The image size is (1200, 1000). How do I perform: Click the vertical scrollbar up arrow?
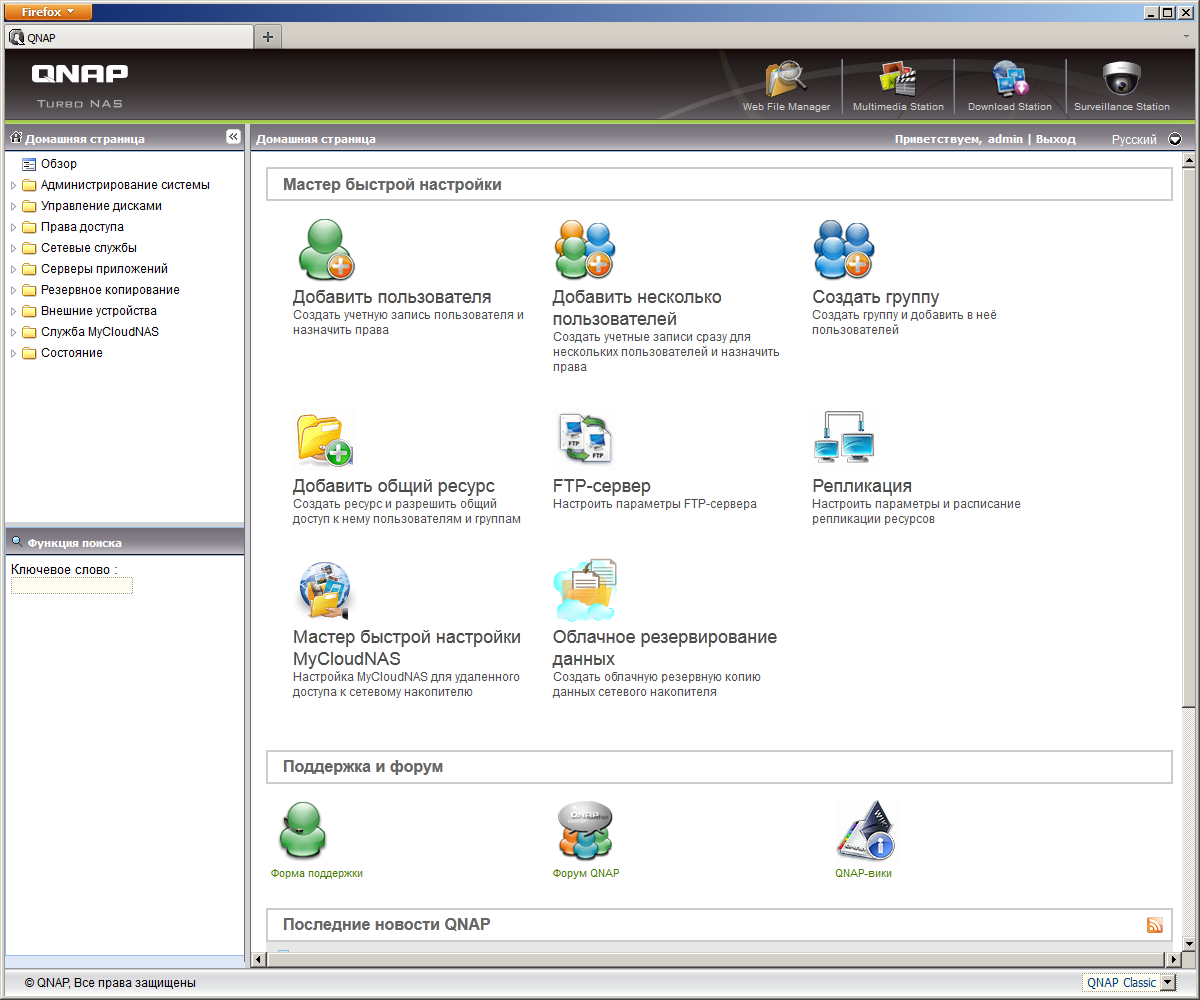tap(1190, 161)
